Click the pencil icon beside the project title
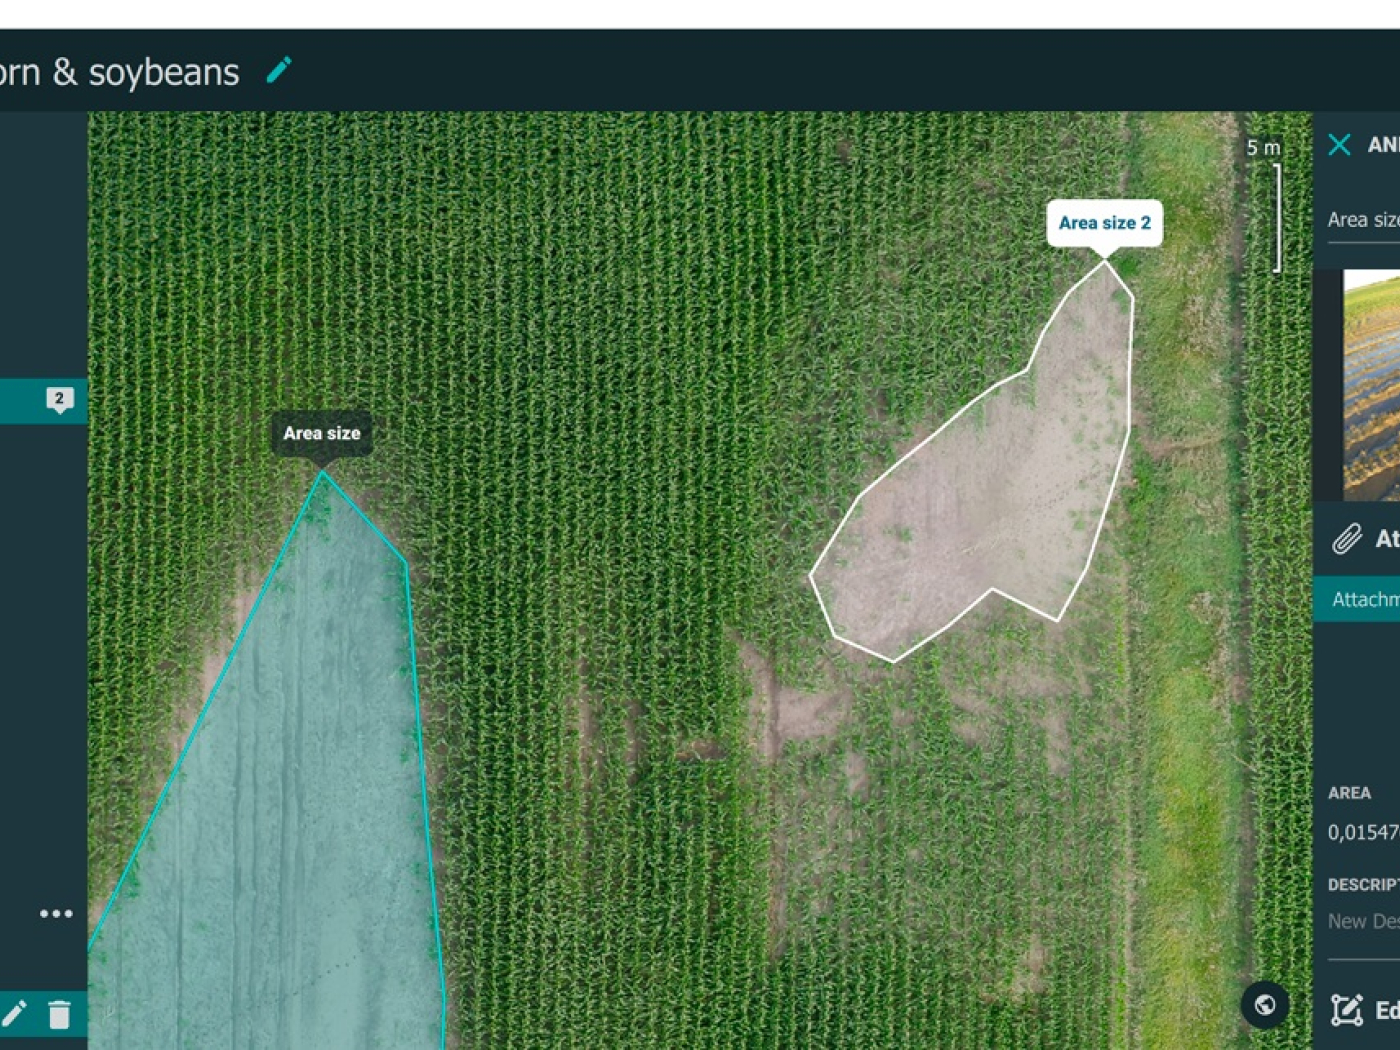This screenshot has height=1050, width=1400. click(x=279, y=70)
